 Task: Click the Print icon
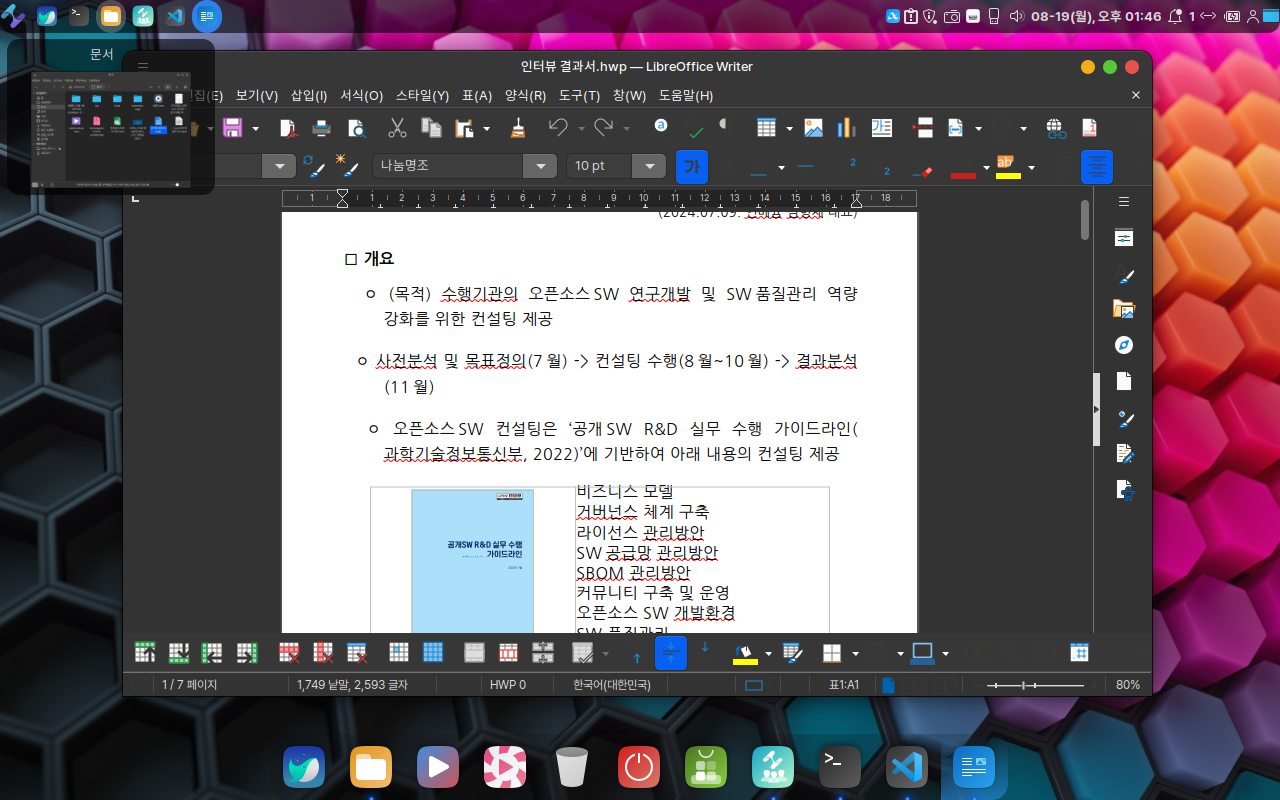click(x=321, y=127)
